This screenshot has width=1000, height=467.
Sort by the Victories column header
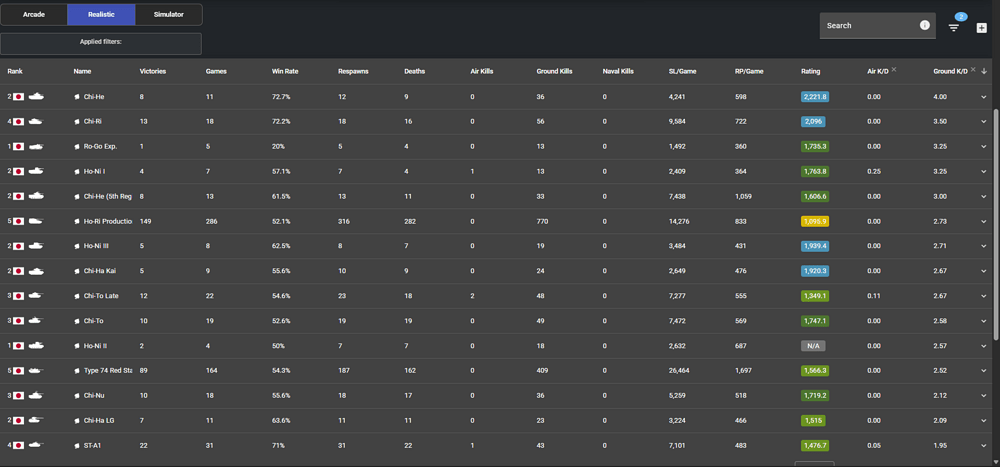153,71
